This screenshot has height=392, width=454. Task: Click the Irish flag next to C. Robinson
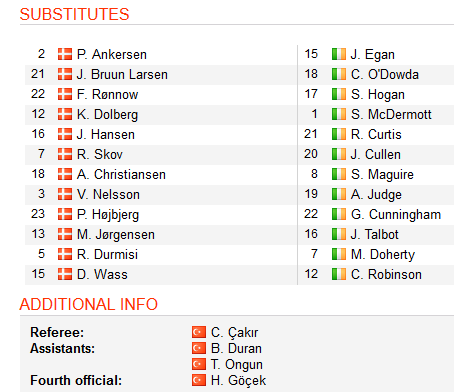[339, 274]
